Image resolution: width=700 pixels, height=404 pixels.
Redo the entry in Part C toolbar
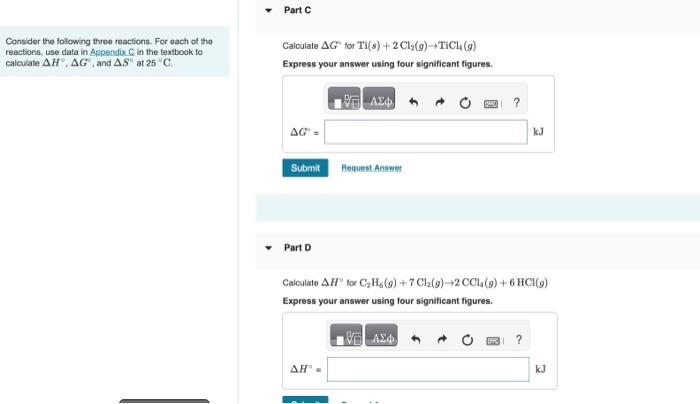coord(440,103)
